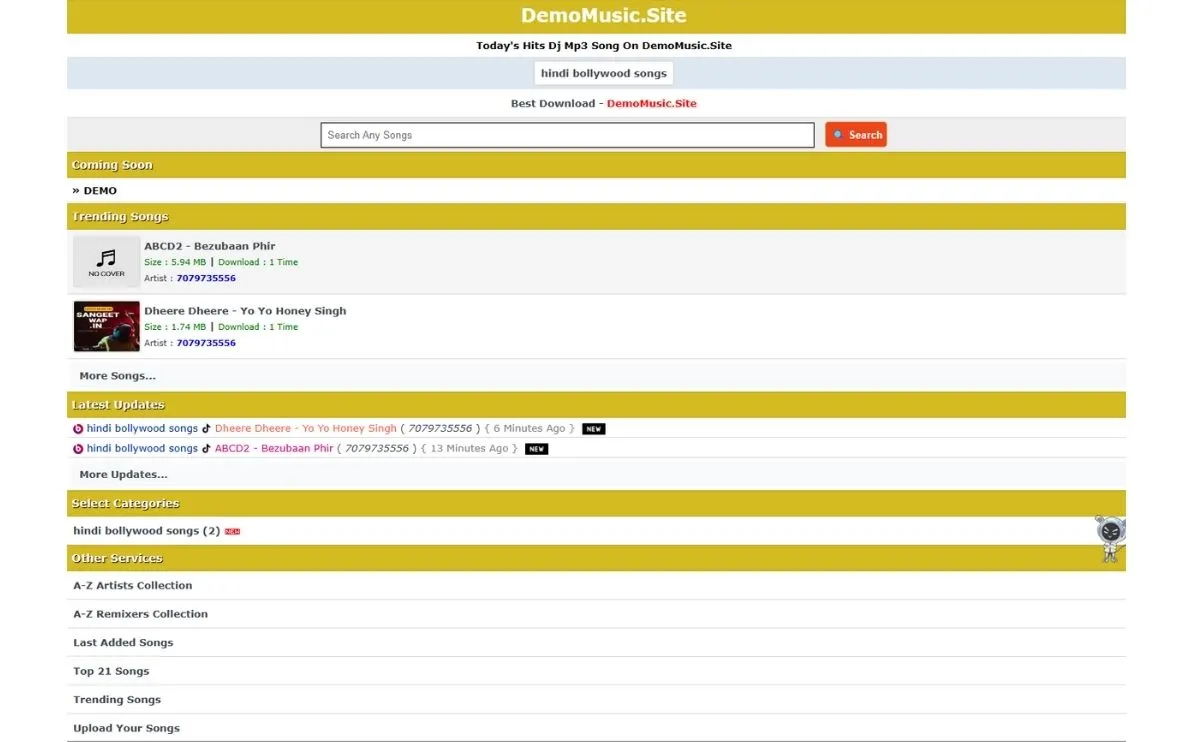Click into the Search Any Songs field
The image size is (1200, 742).
tap(567, 135)
